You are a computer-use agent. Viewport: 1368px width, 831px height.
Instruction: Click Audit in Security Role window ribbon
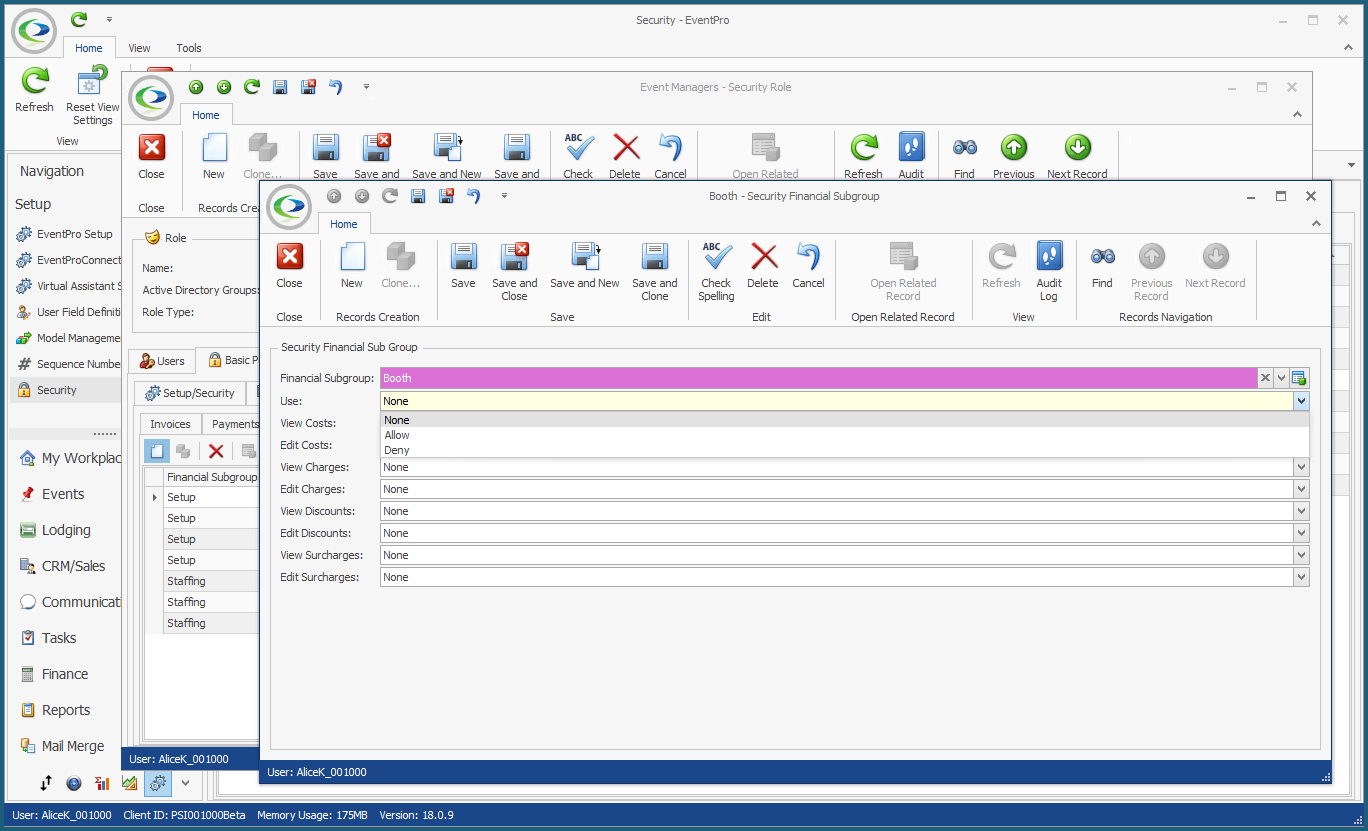(911, 157)
